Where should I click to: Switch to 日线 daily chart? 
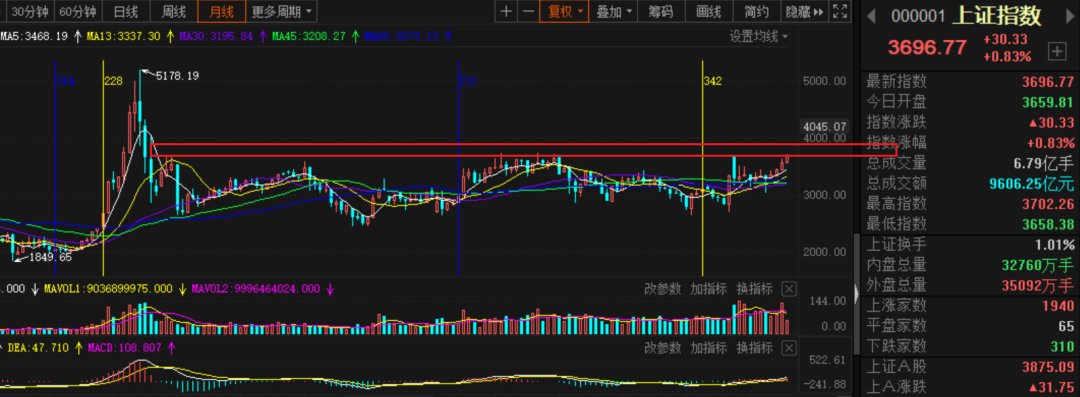point(125,11)
